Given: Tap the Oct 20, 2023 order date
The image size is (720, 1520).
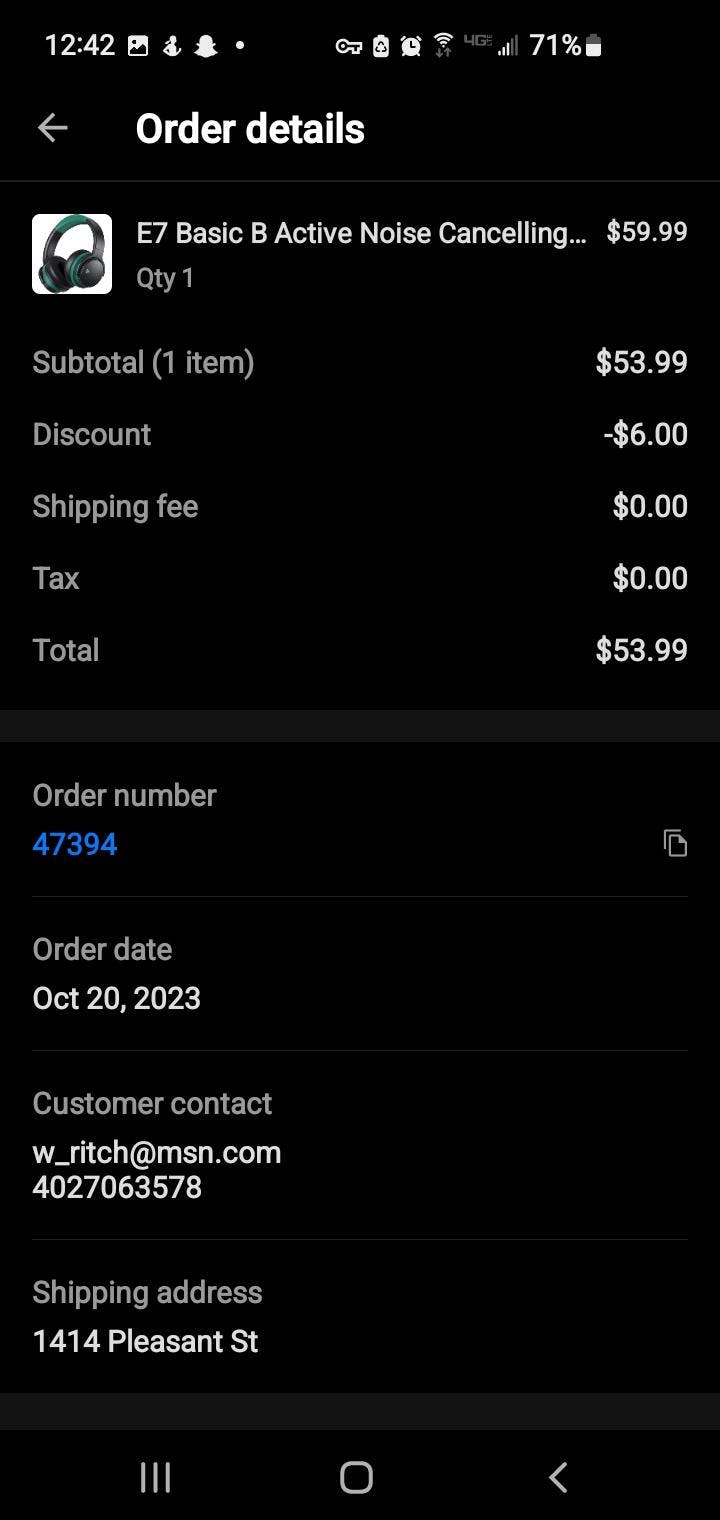Looking at the screenshot, I should [117, 998].
